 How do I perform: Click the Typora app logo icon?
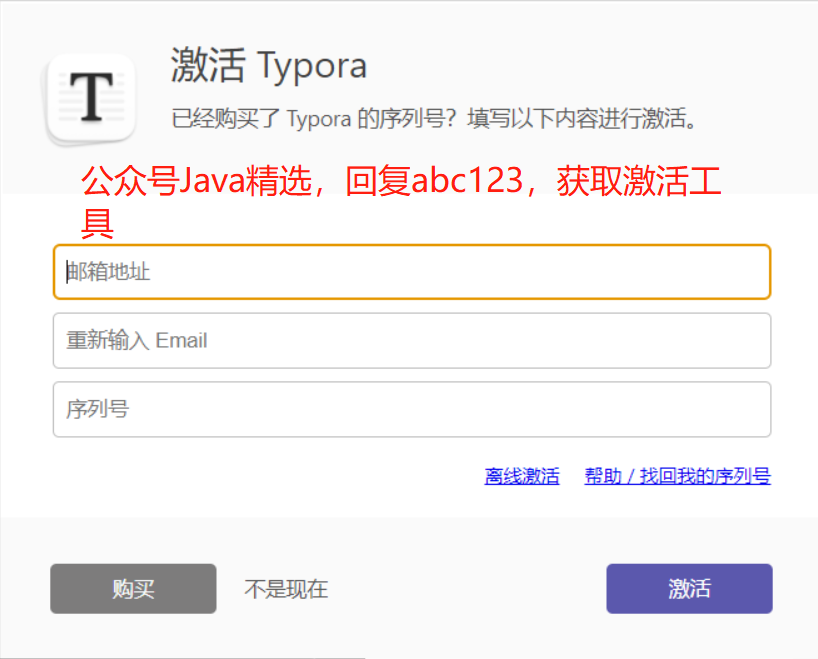[x=91, y=99]
